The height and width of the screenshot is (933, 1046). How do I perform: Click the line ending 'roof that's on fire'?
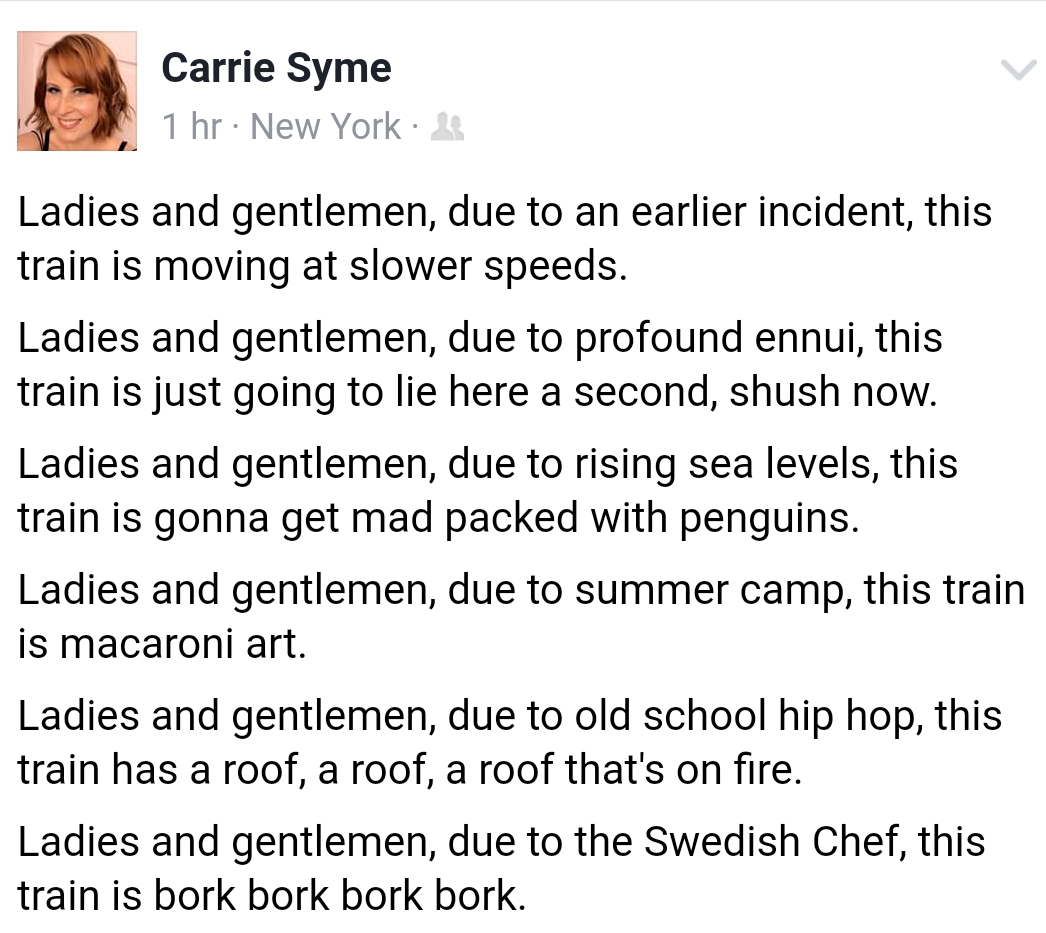click(x=410, y=769)
